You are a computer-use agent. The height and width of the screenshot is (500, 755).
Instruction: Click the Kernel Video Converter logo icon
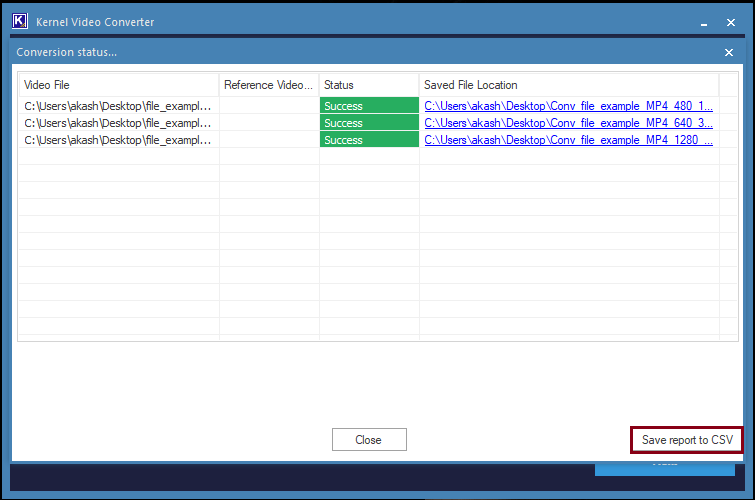(x=20, y=22)
